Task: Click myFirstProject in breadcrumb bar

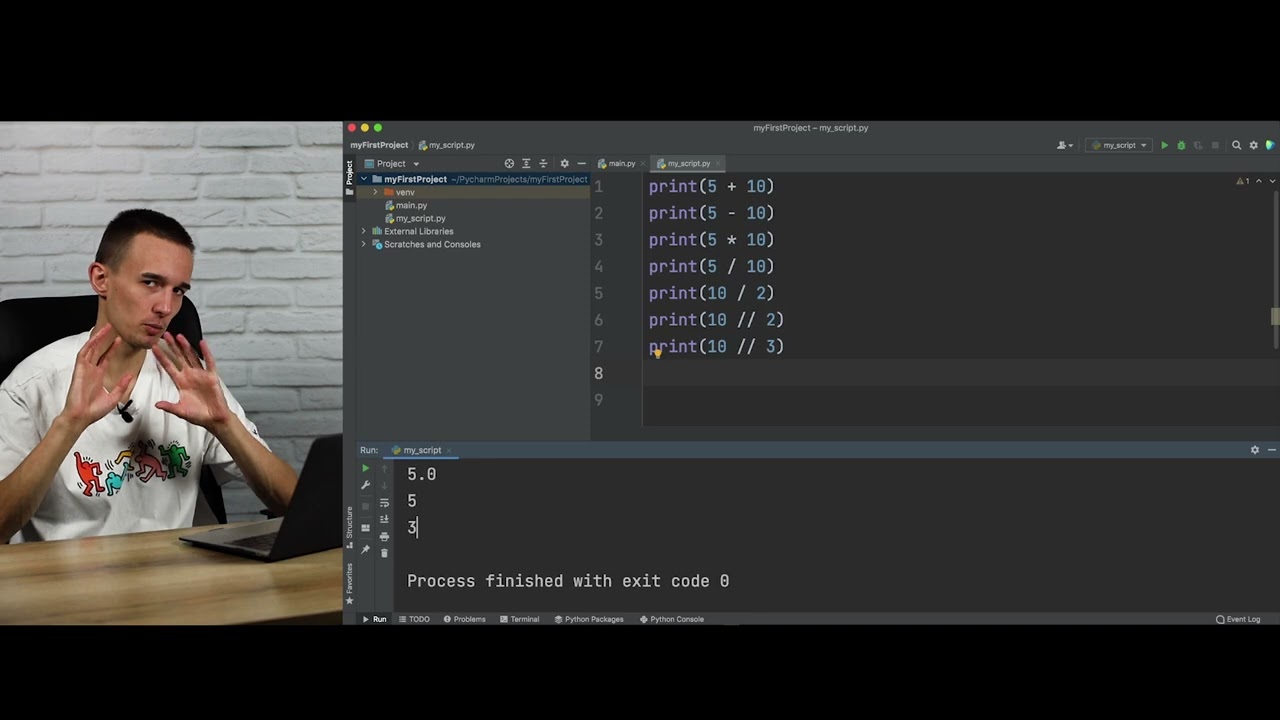Action: click(x=379, y=145)
